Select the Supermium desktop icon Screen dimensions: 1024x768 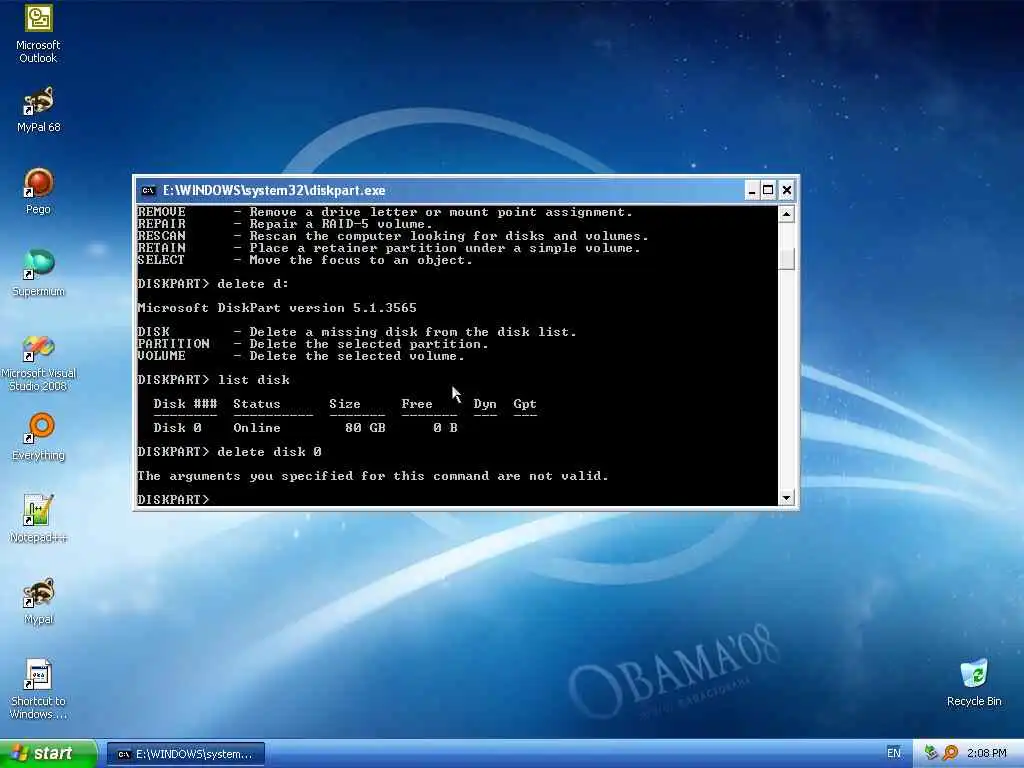point(38,273)
